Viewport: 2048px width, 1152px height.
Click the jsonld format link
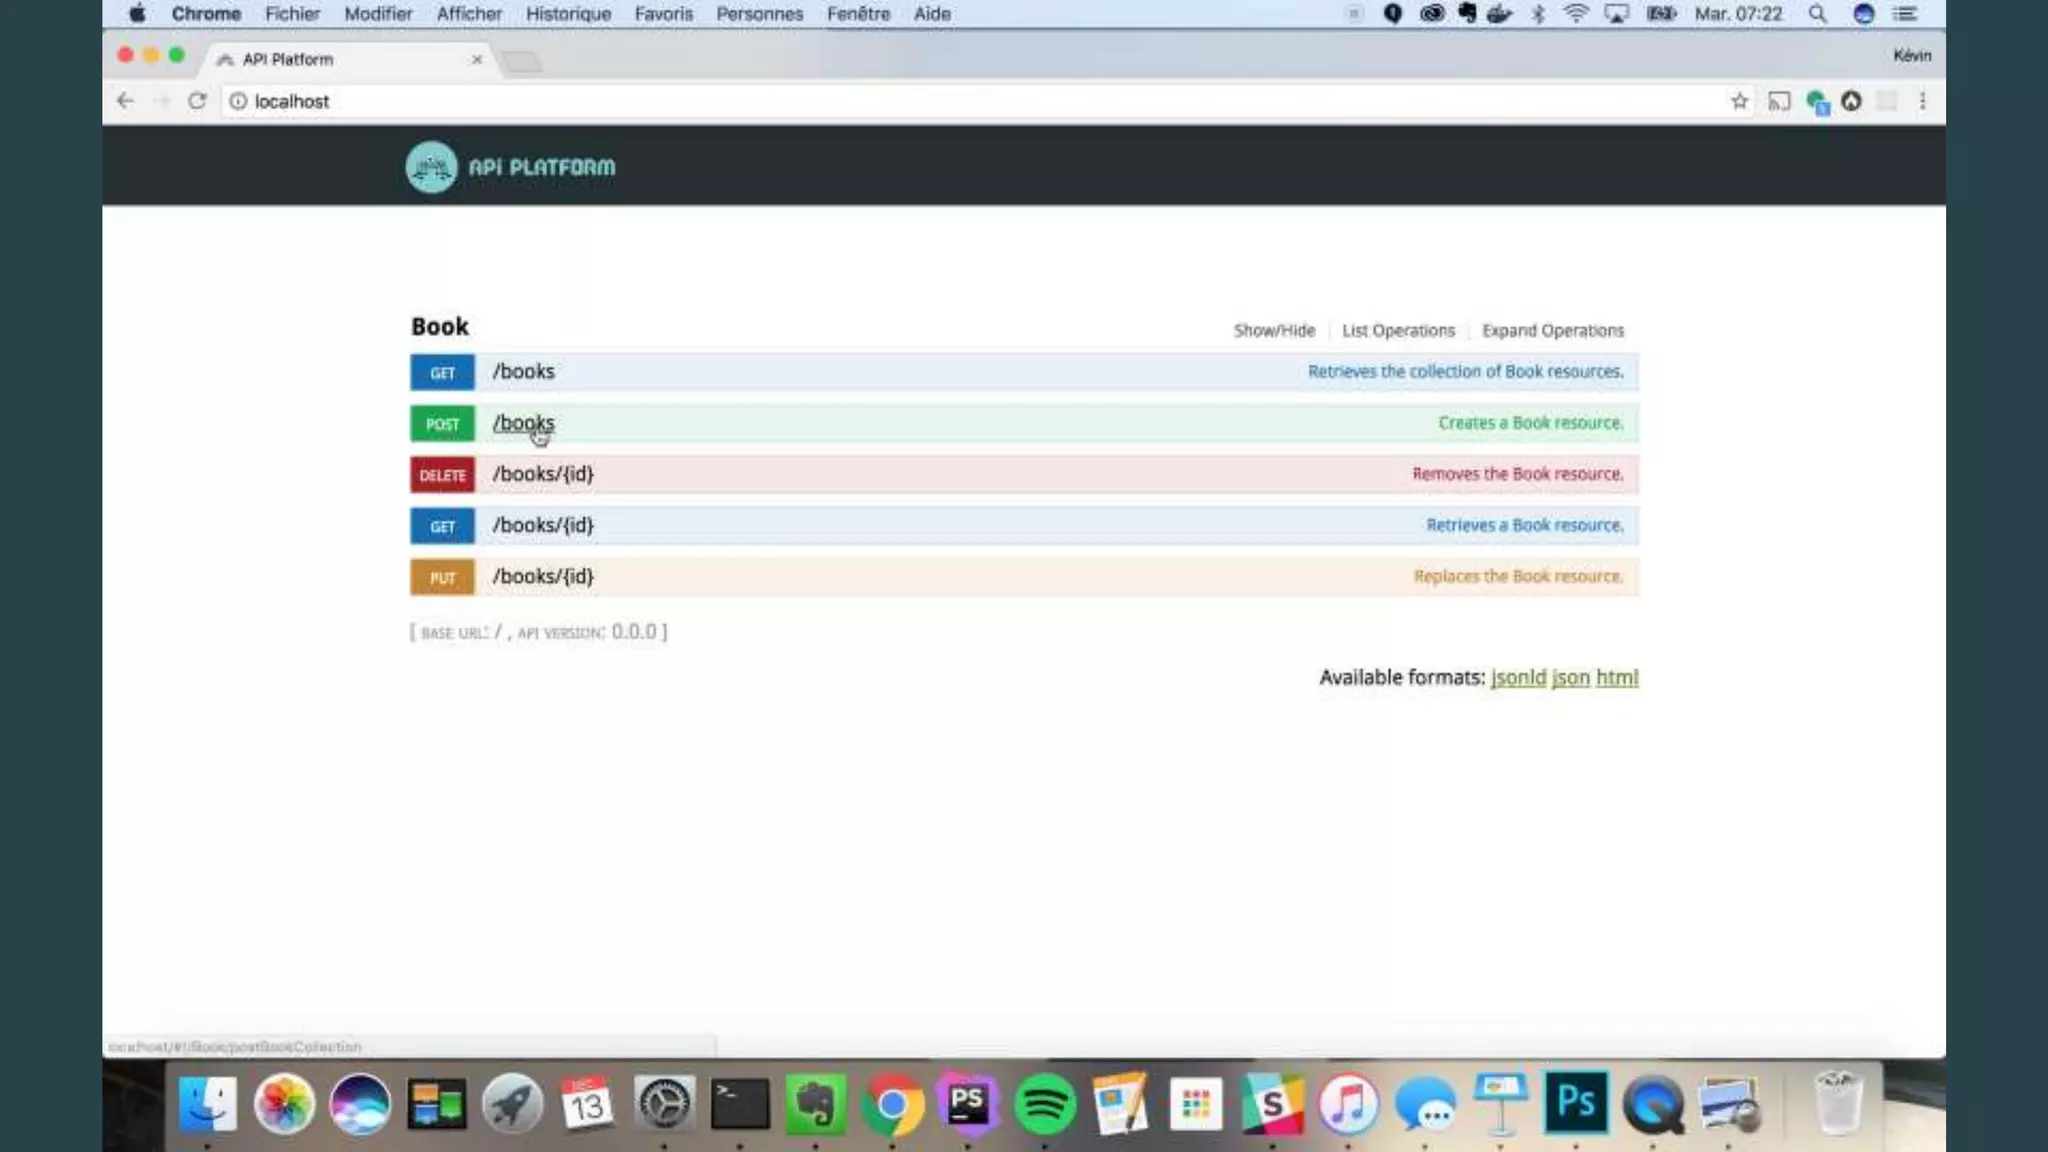[1517, 678]
